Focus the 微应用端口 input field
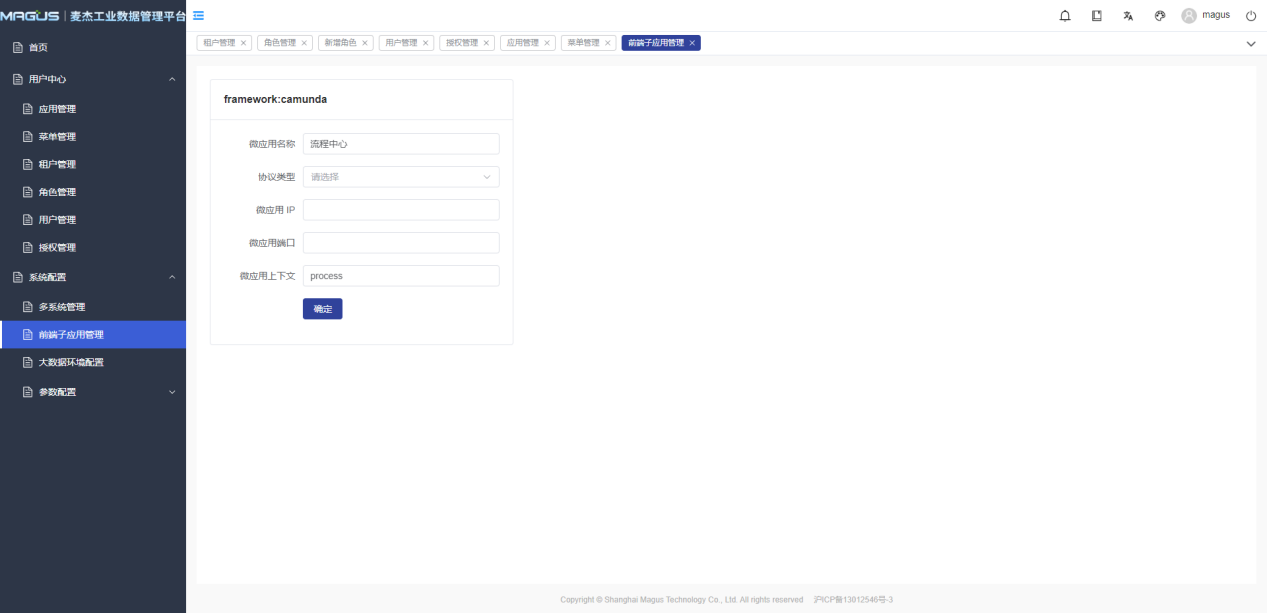 [x=400, y=243]
